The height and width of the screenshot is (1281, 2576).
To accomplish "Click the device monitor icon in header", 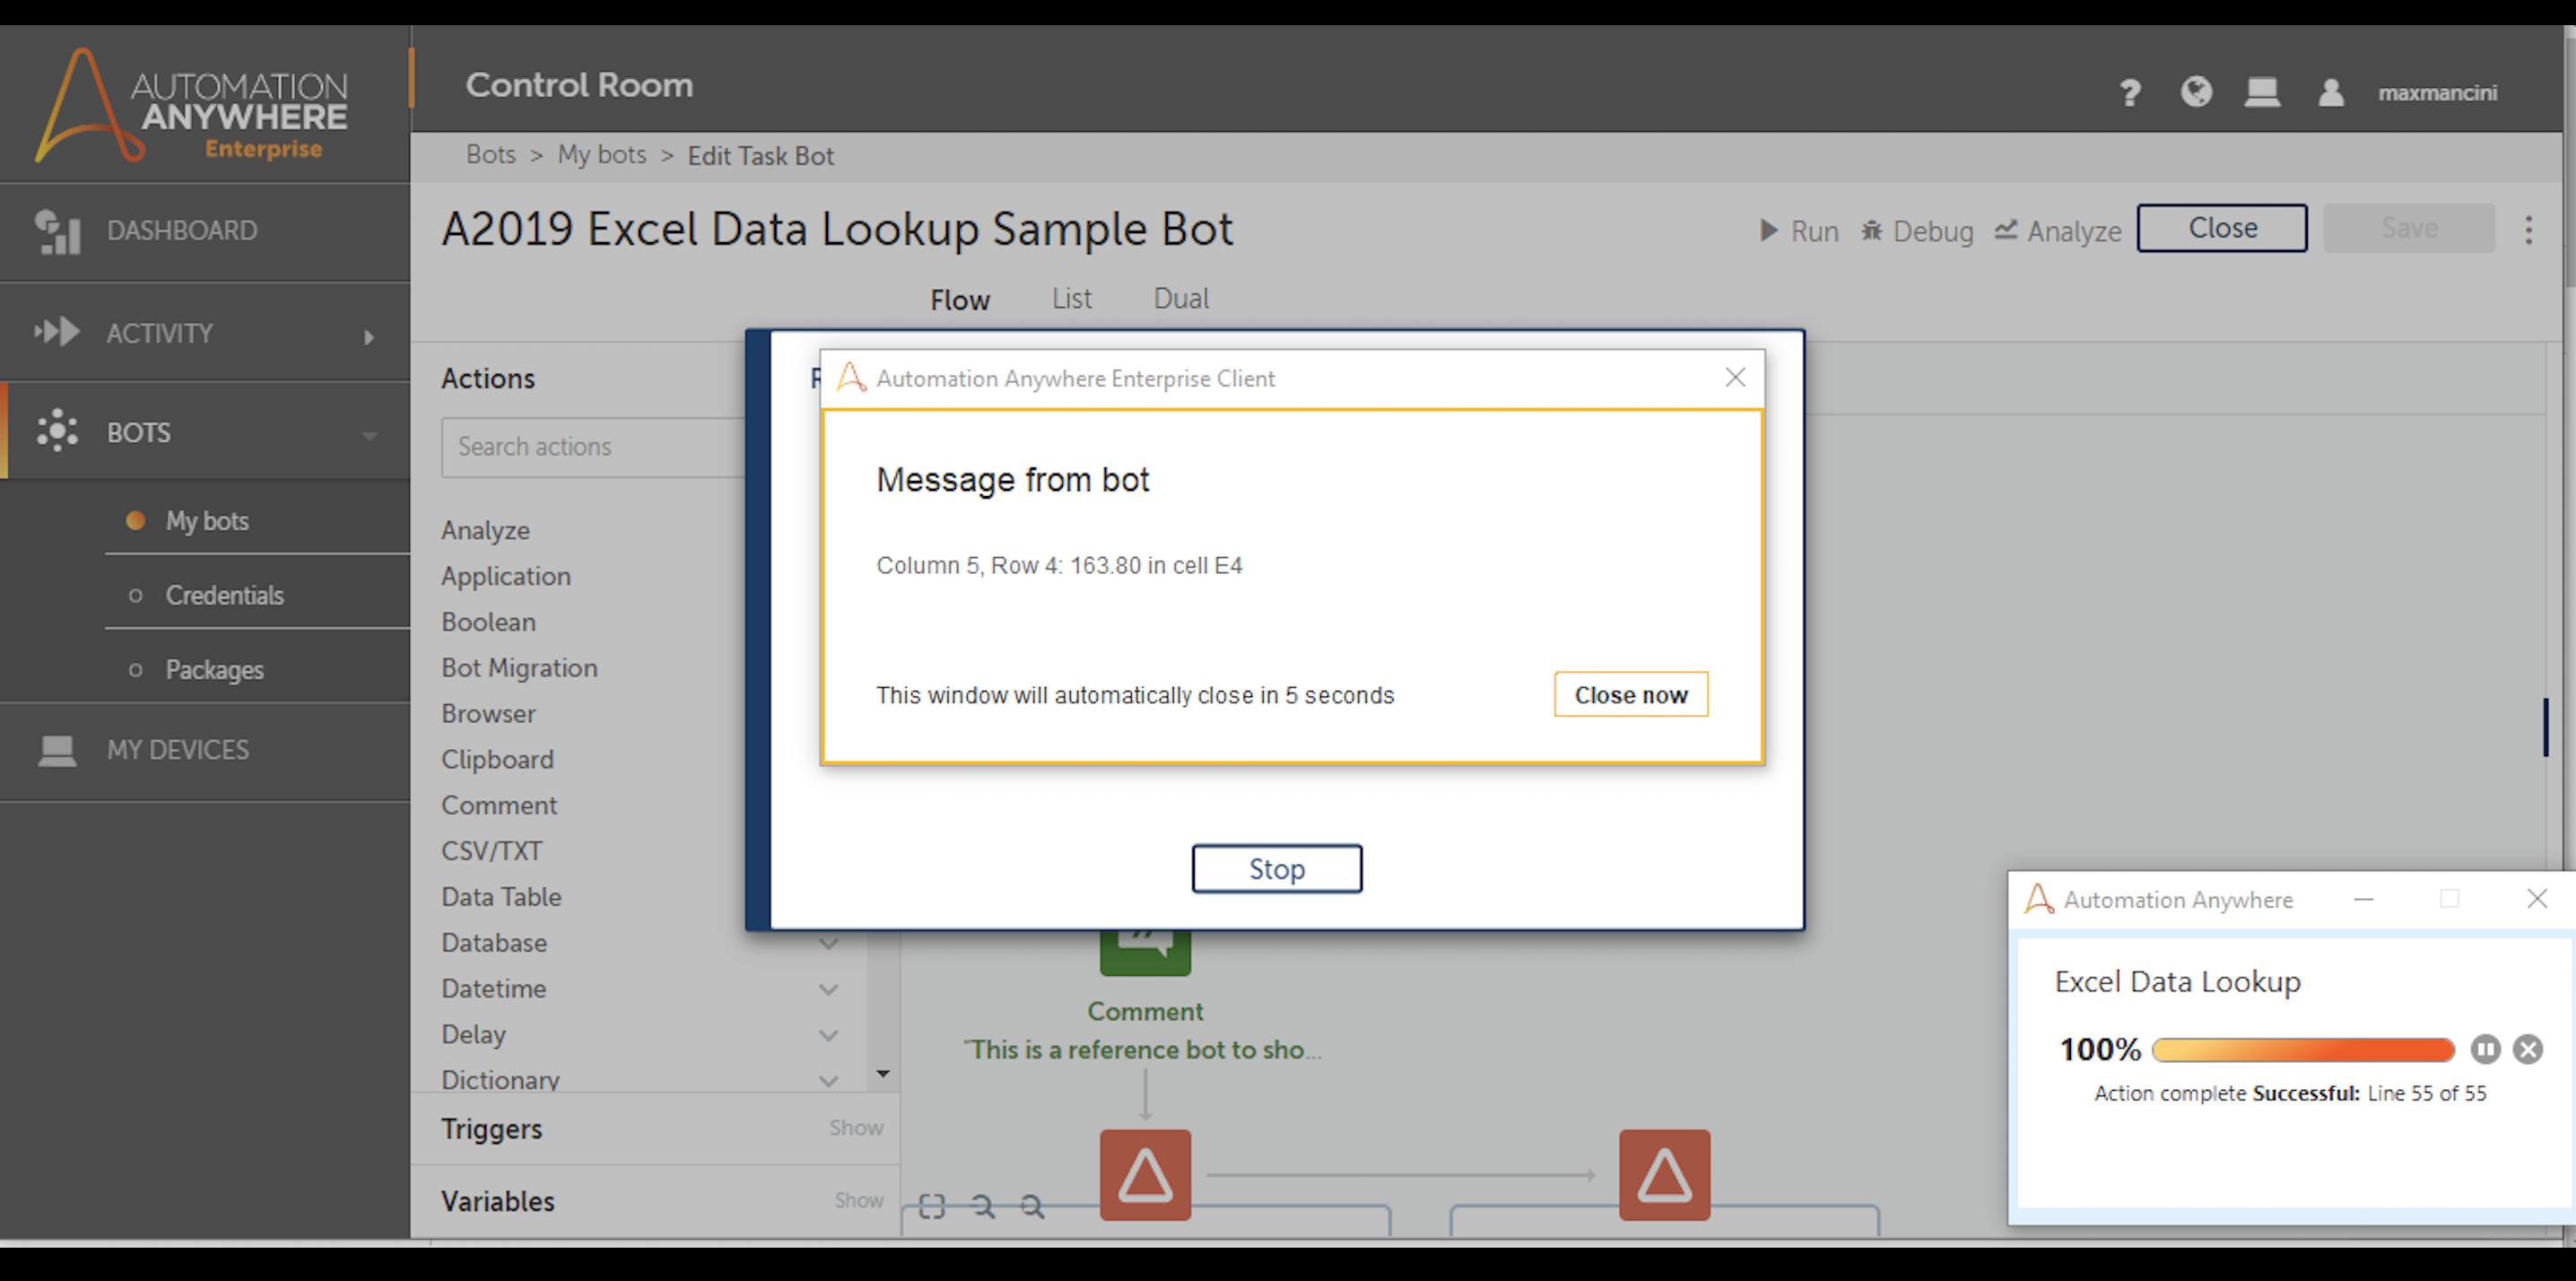I will pyautogui.click(x=2262, y=92).
